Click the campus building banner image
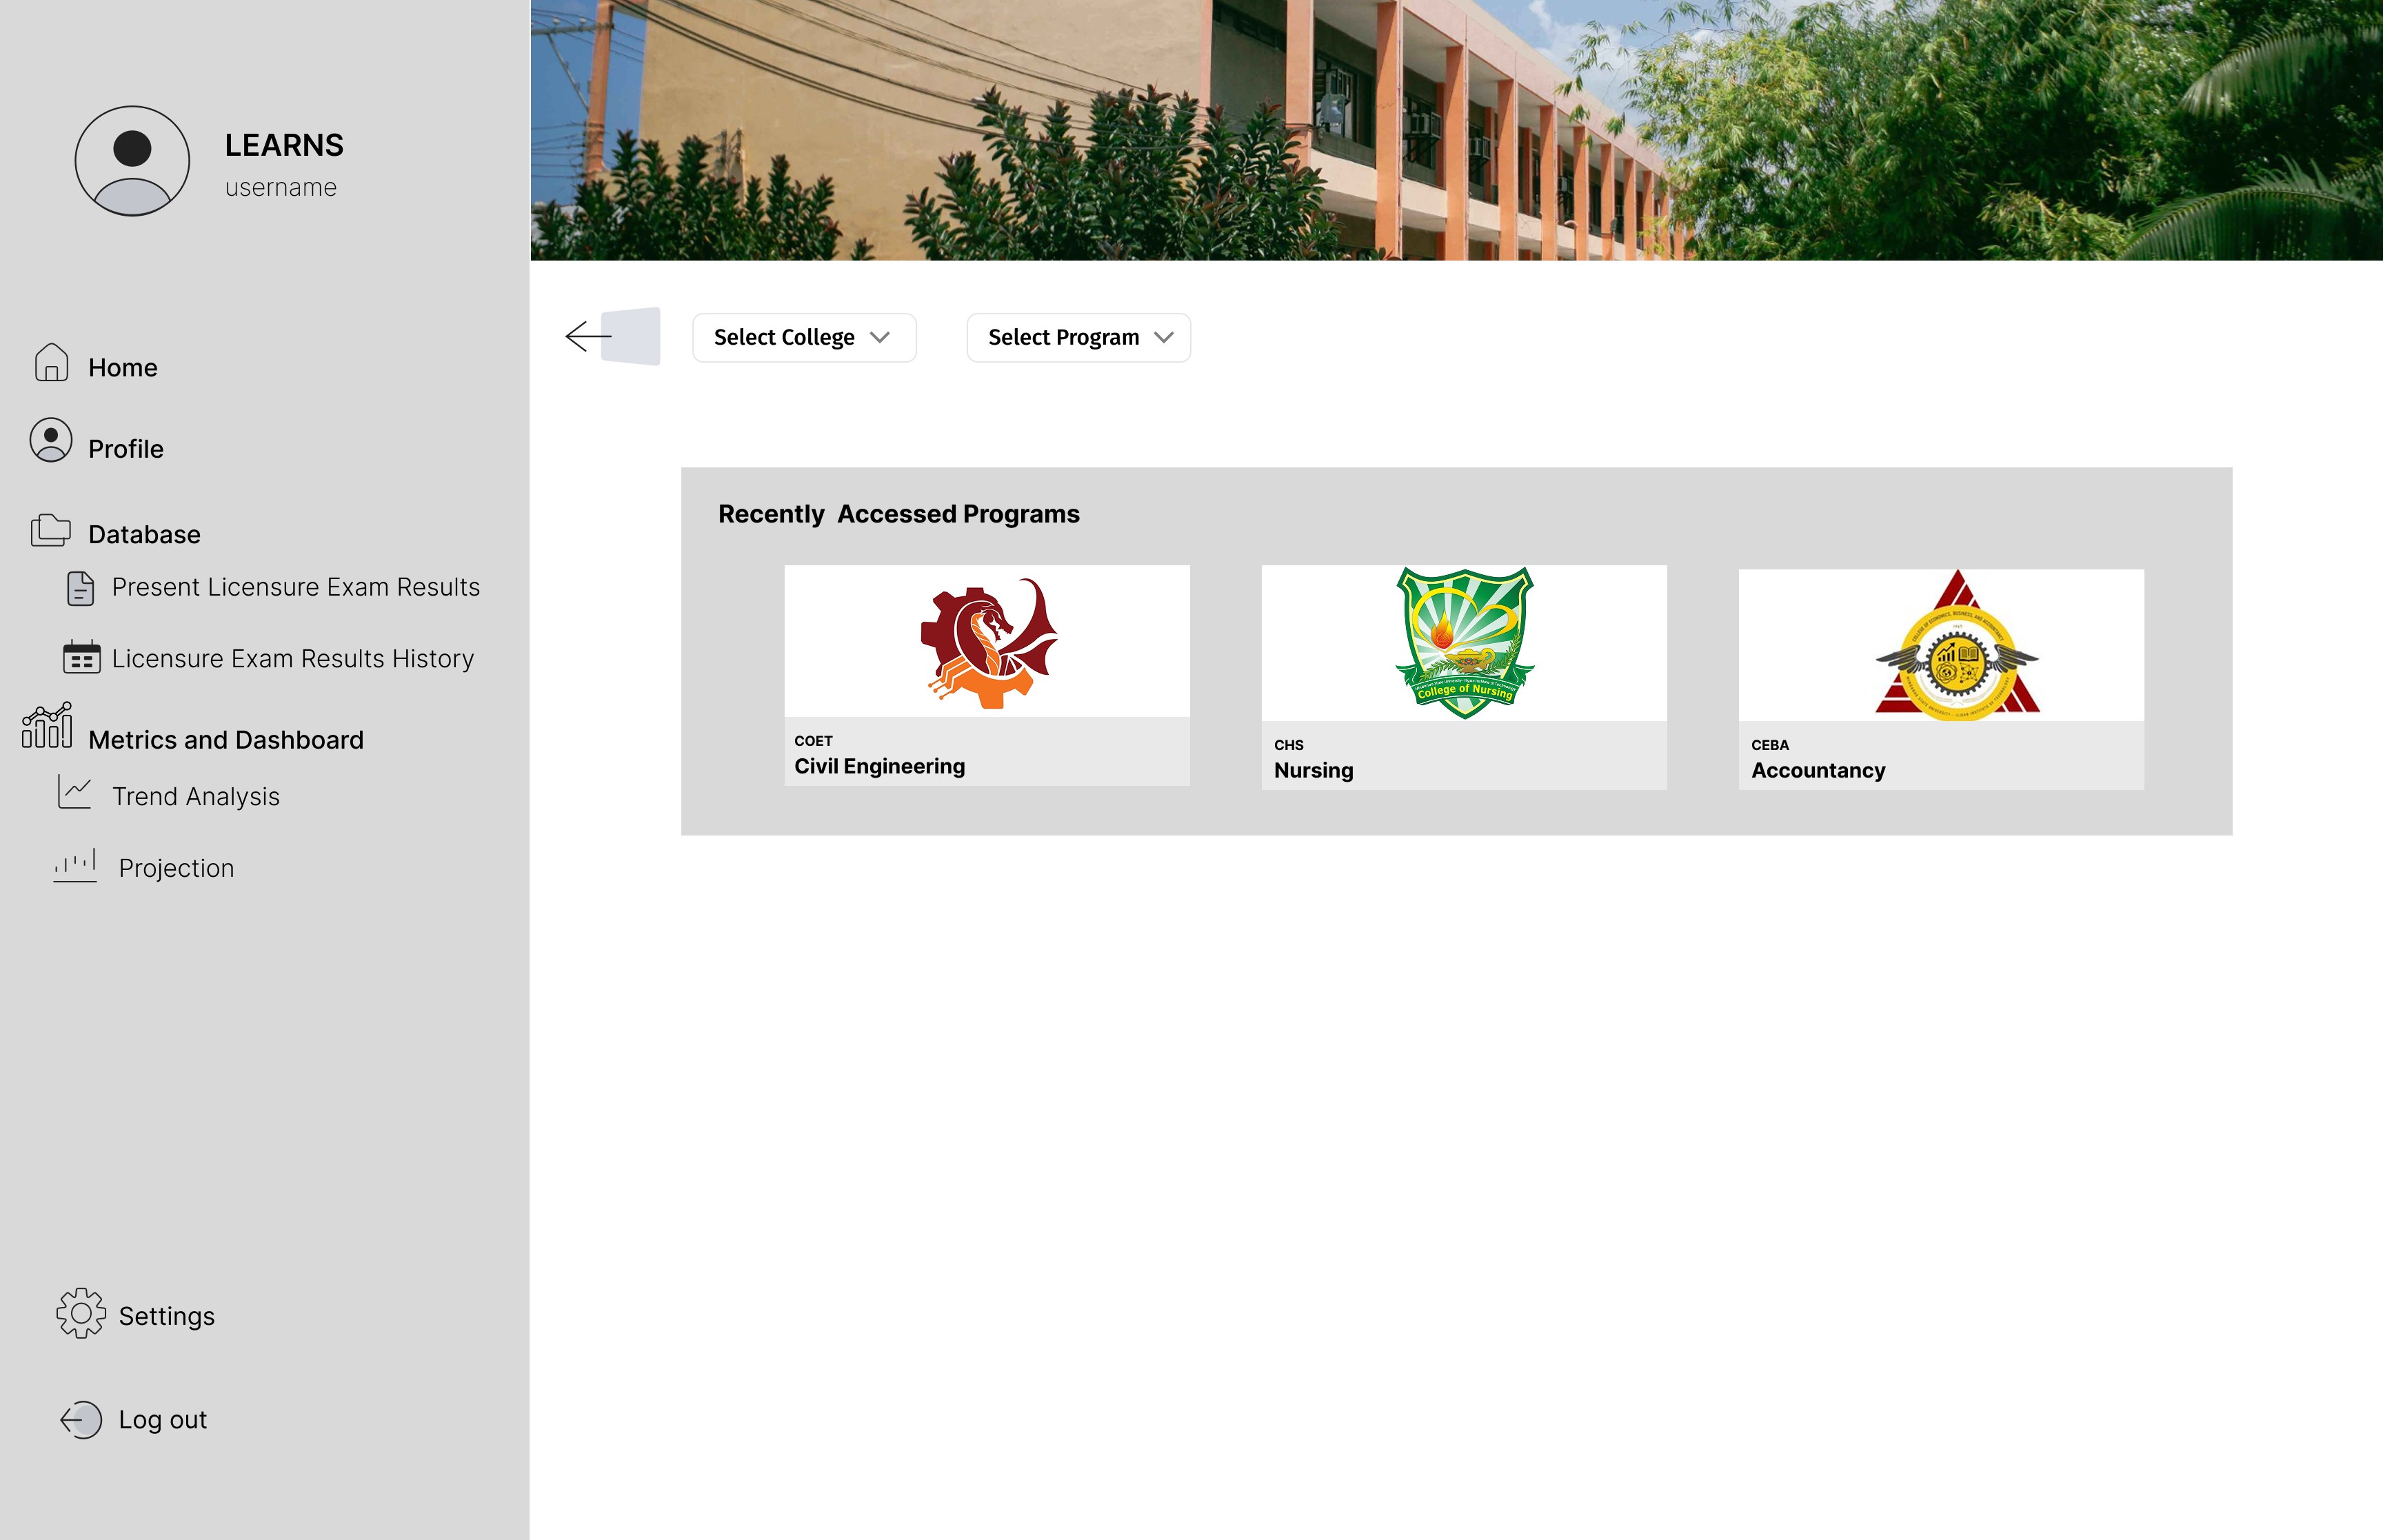 (x=1456, y=130)
